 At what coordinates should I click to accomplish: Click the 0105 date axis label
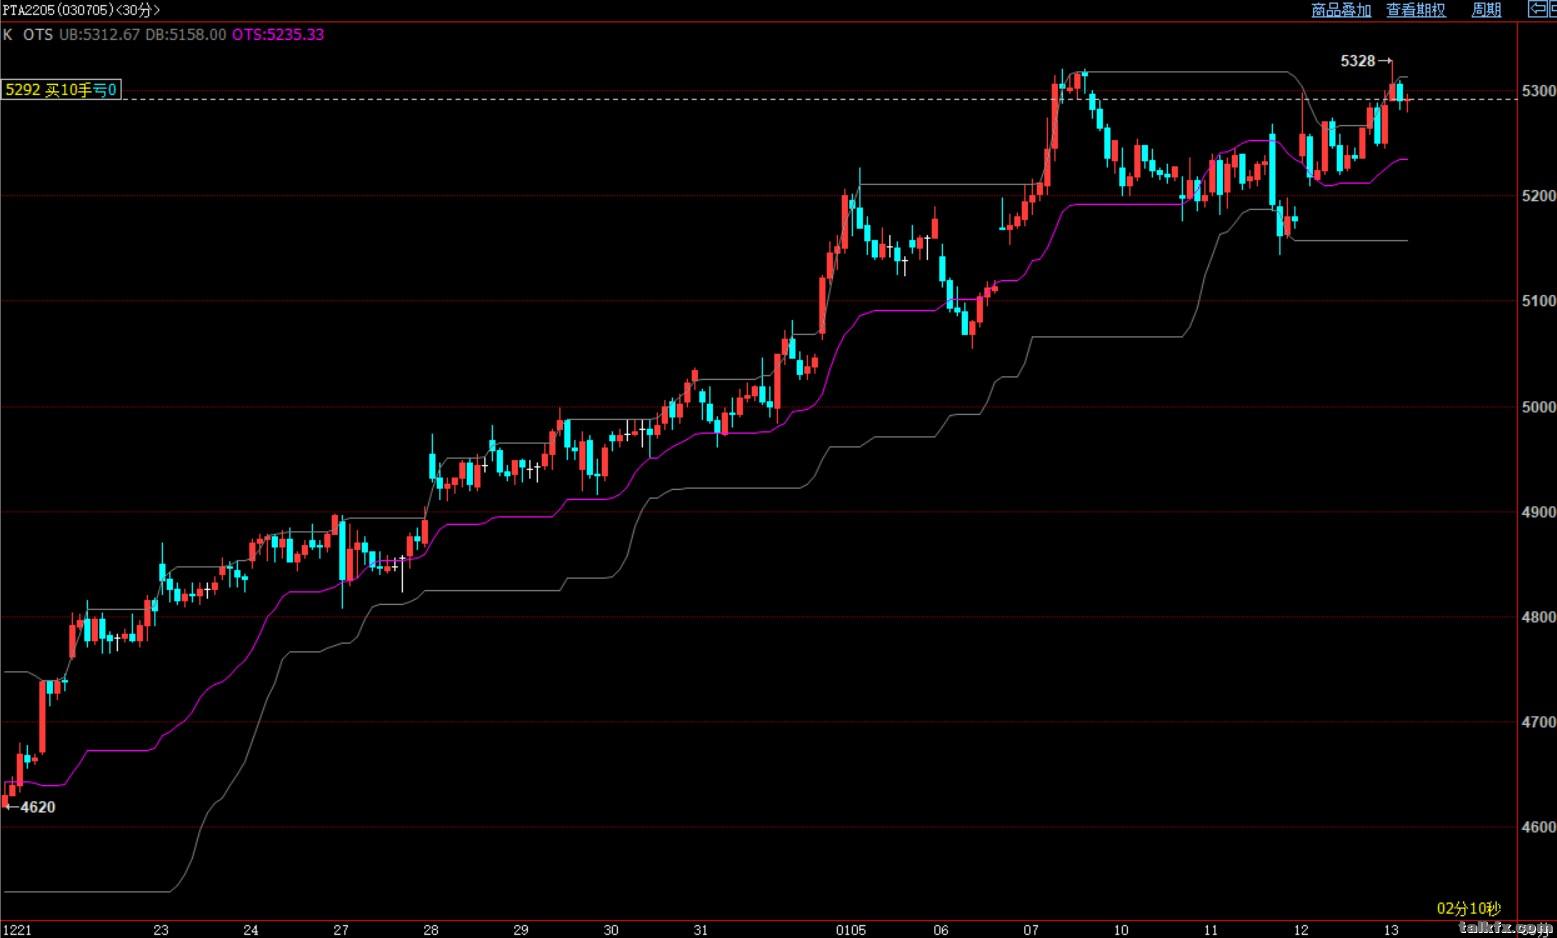pos(851,930)
